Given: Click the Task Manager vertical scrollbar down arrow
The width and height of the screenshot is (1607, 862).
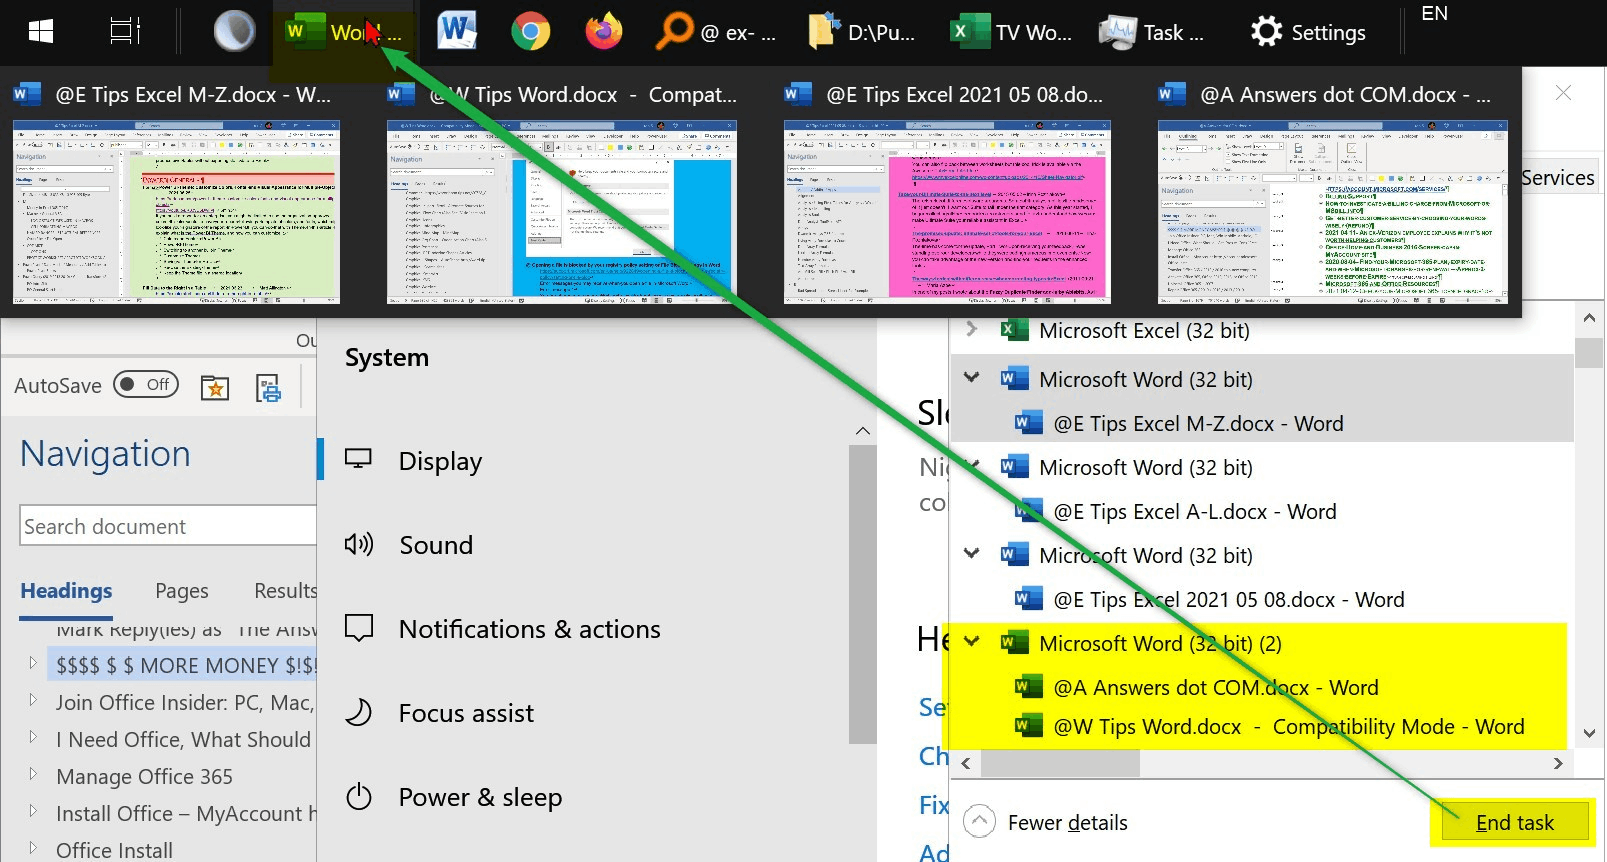Looking at the screenshot, I should pyautogui.click(x=1589, y=733).
